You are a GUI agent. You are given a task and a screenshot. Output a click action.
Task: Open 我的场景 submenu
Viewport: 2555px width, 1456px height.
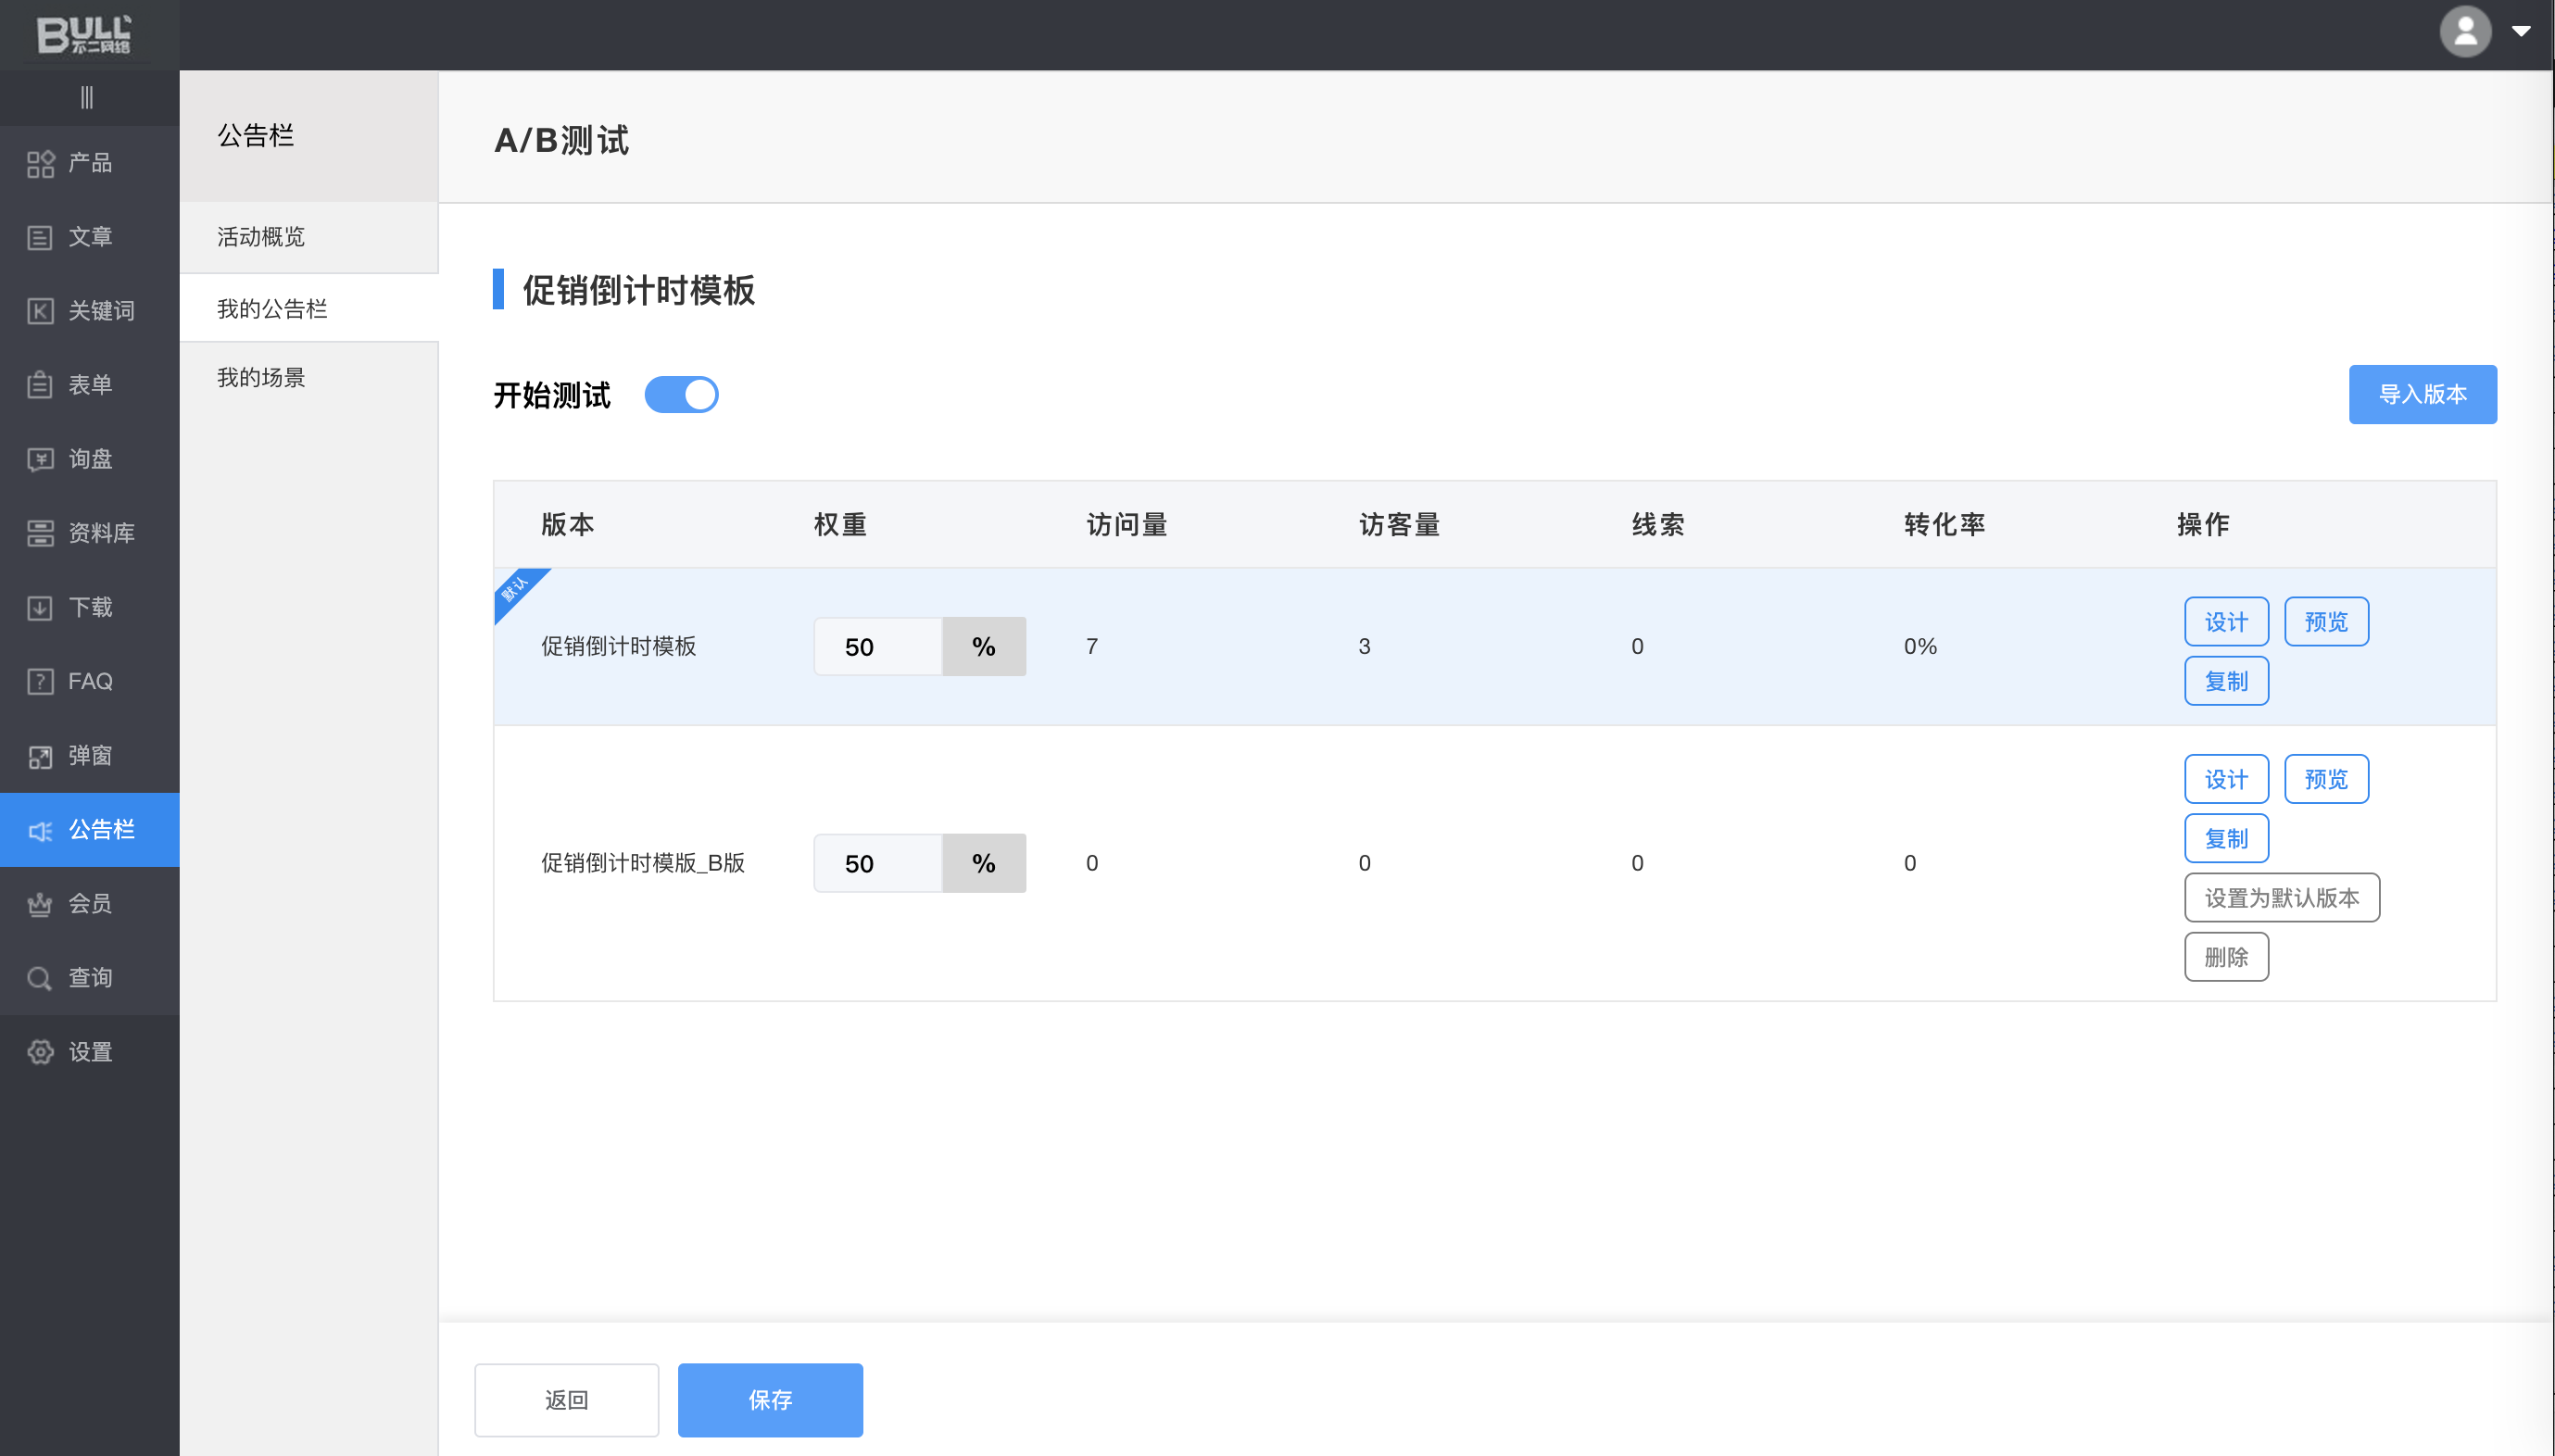[x=309, y=378]
